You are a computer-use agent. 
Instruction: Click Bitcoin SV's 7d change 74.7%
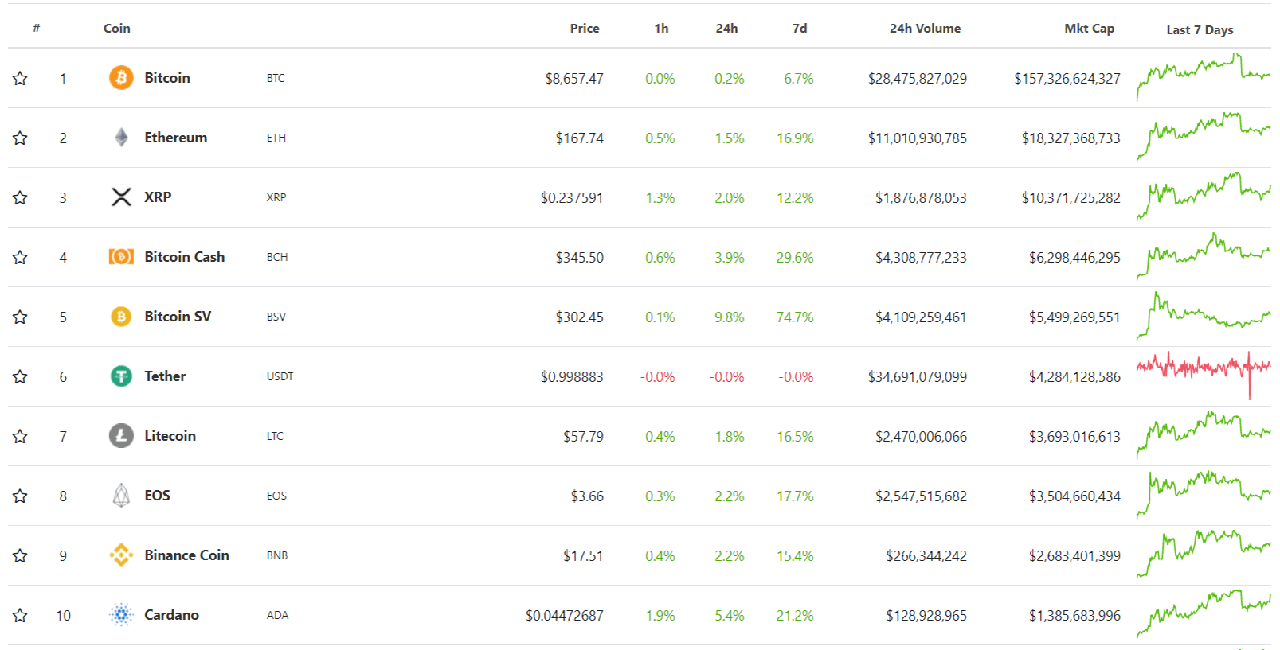tap(795, 317)
